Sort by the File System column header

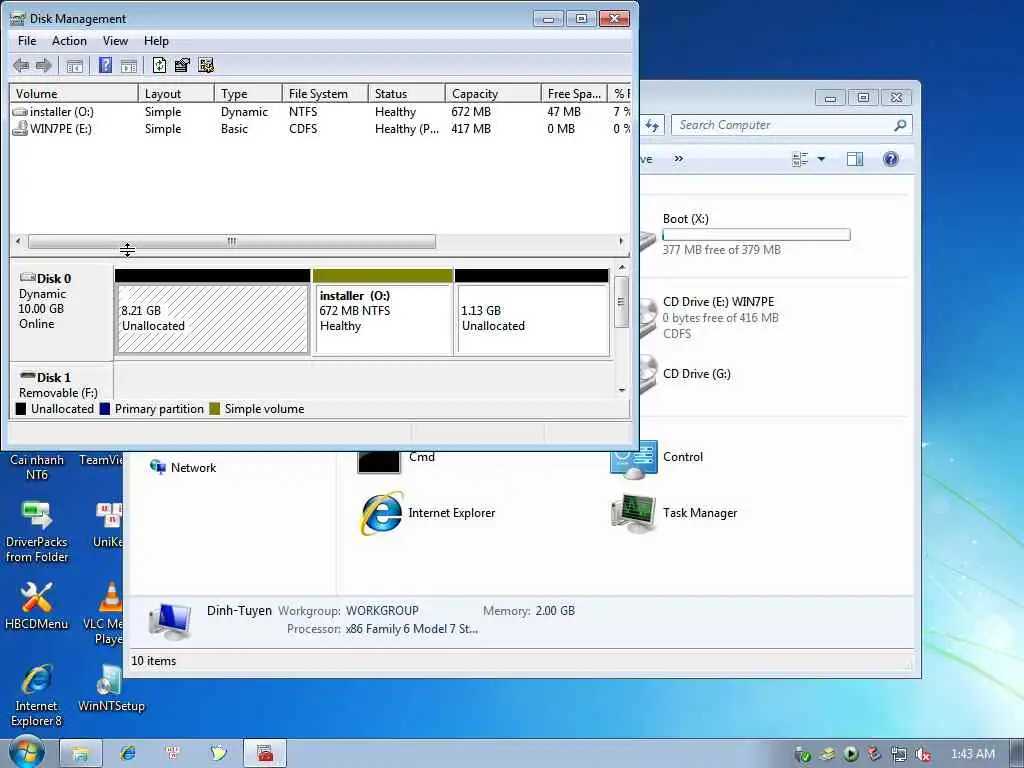point(325,93)
